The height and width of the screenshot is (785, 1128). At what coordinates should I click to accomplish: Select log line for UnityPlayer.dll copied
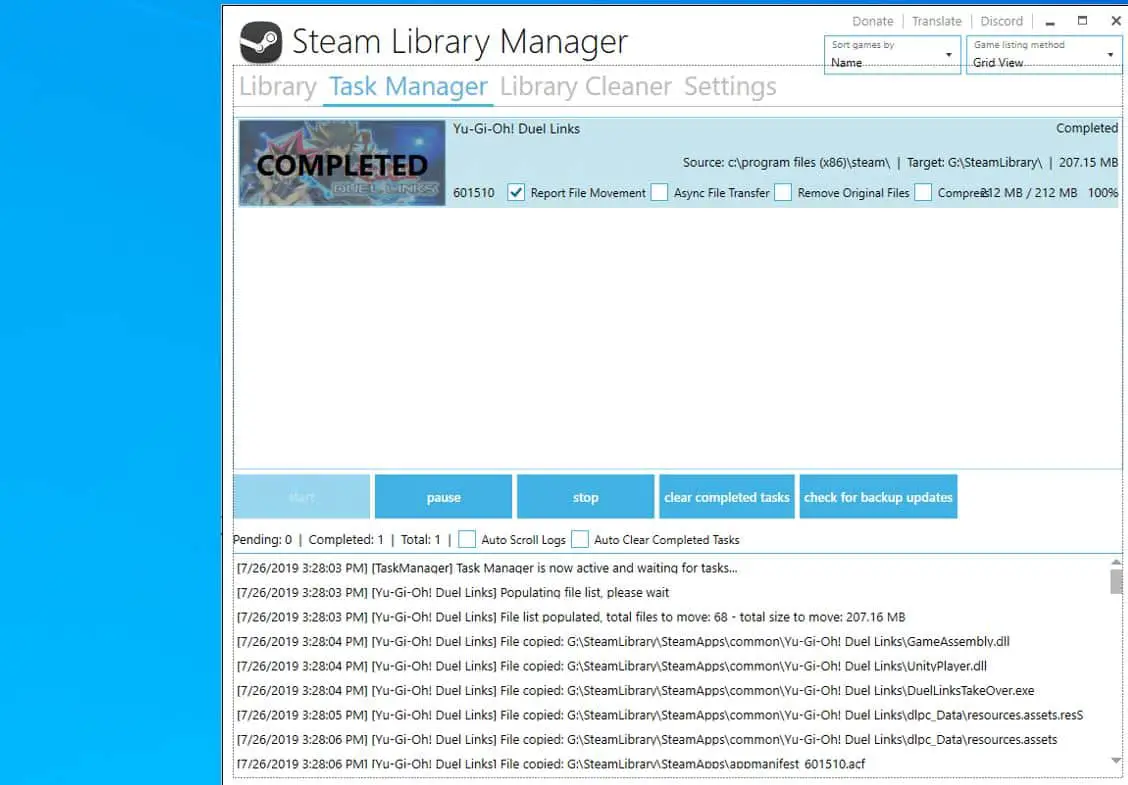(612, 666)
